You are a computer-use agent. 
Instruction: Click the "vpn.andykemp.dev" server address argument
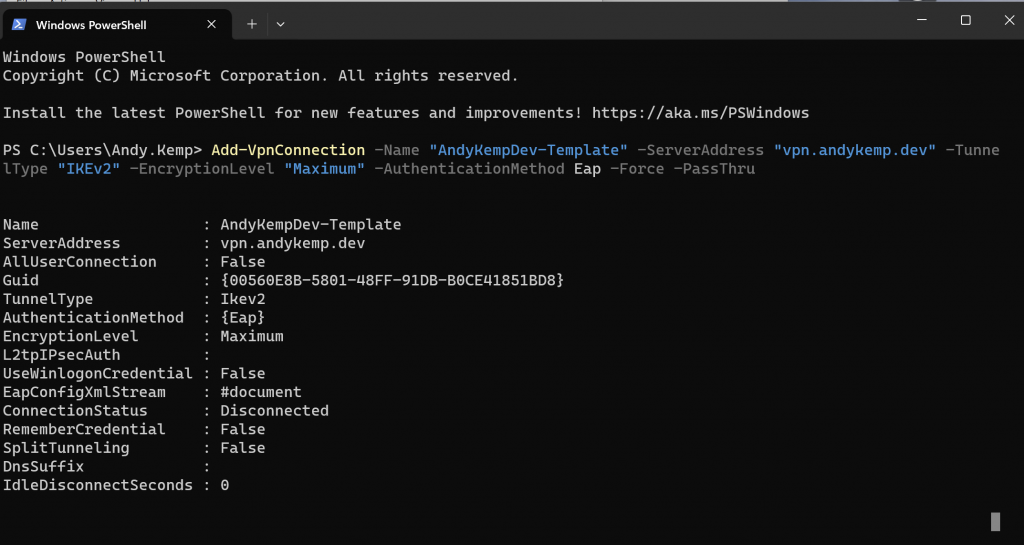coord(855,150)
